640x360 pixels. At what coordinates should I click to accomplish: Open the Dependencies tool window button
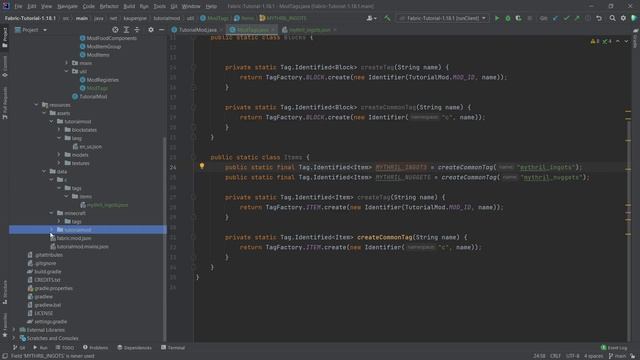coord(134,348)
